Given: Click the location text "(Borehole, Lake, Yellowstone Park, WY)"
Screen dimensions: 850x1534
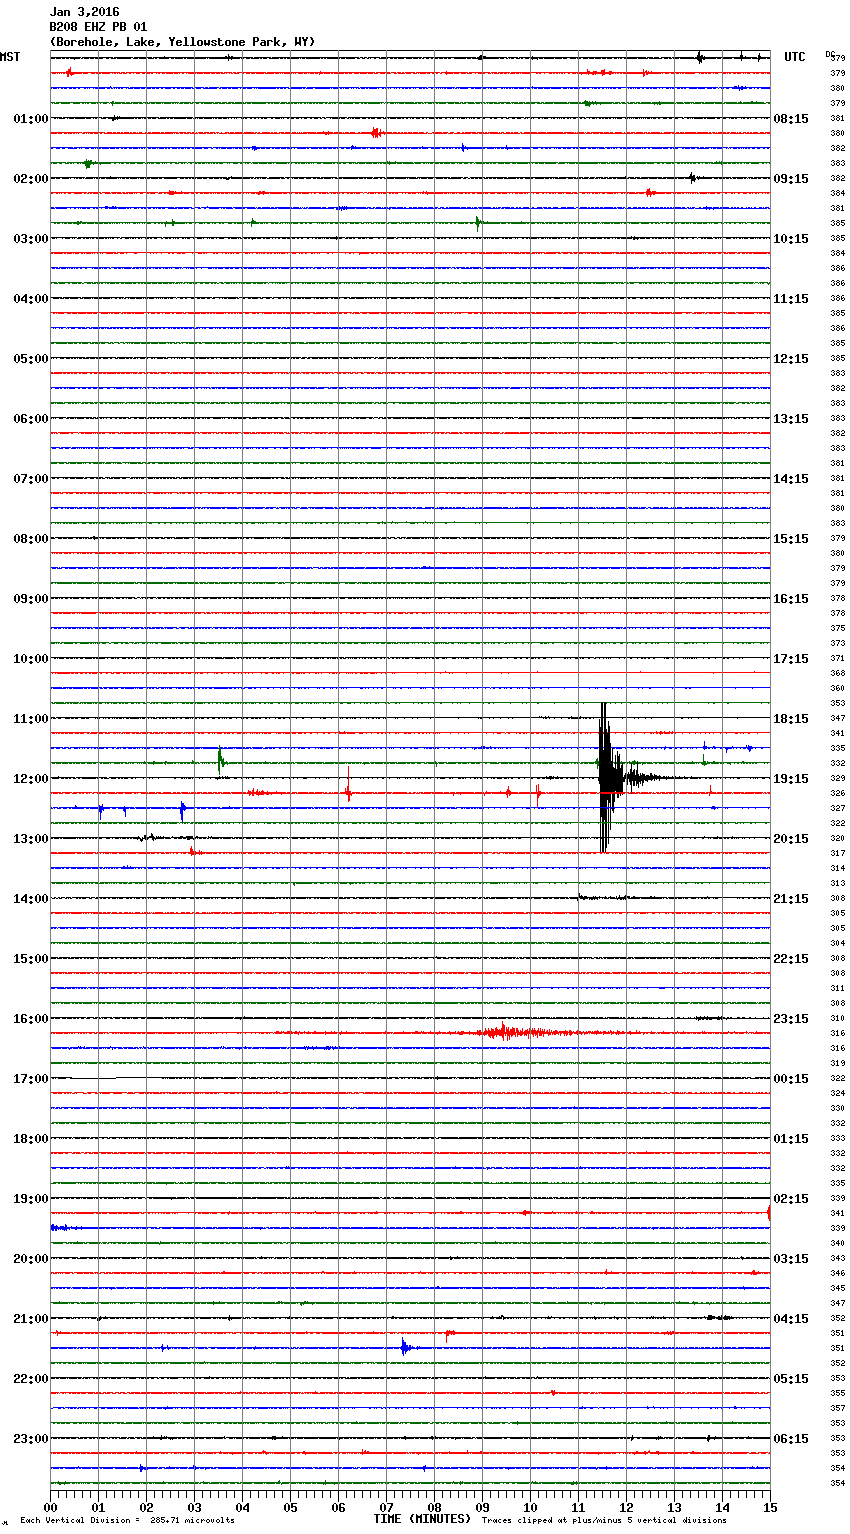Looking at the screenshot, I should coord(182,42).
